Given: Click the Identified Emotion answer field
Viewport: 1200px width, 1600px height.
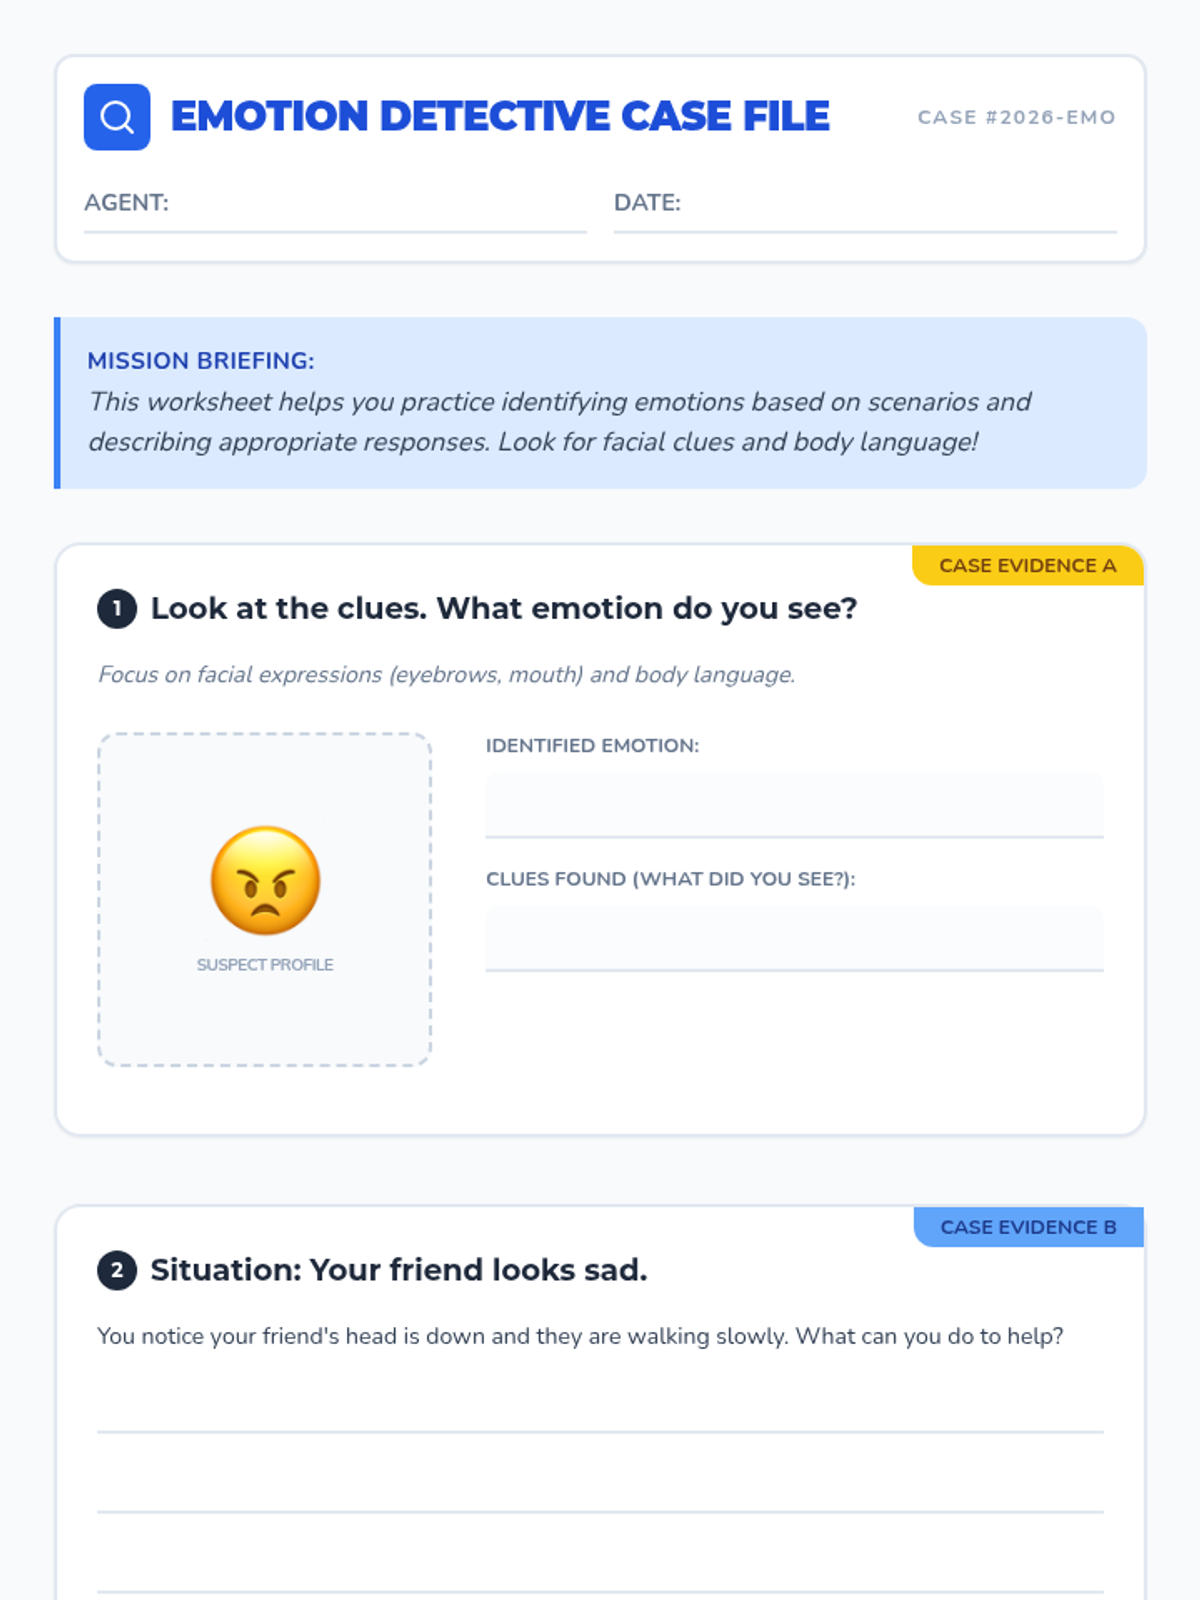Looking at the screenshot, I should coord(794,805).
